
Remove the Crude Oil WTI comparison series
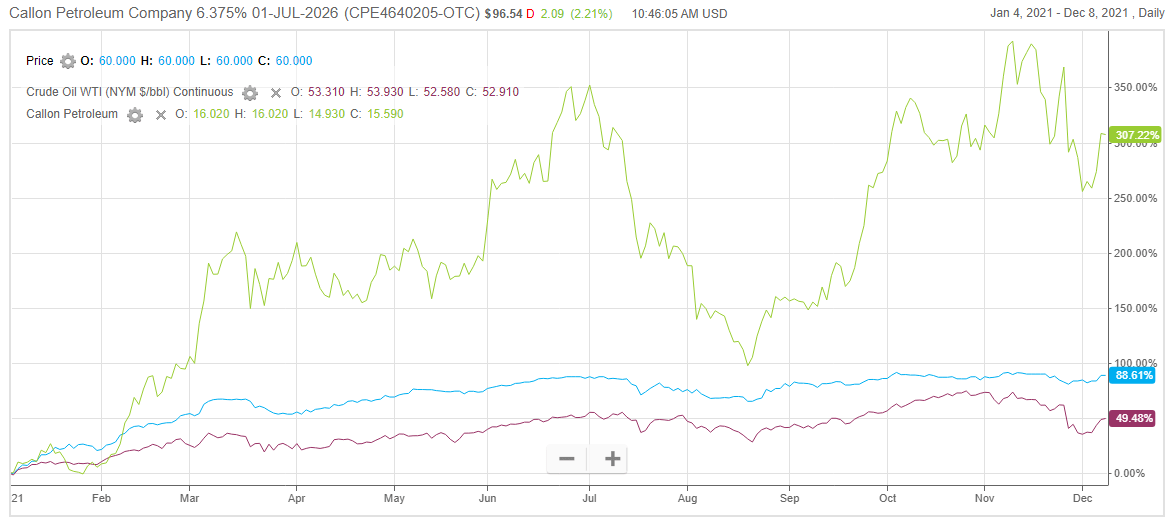coord(275,93)
